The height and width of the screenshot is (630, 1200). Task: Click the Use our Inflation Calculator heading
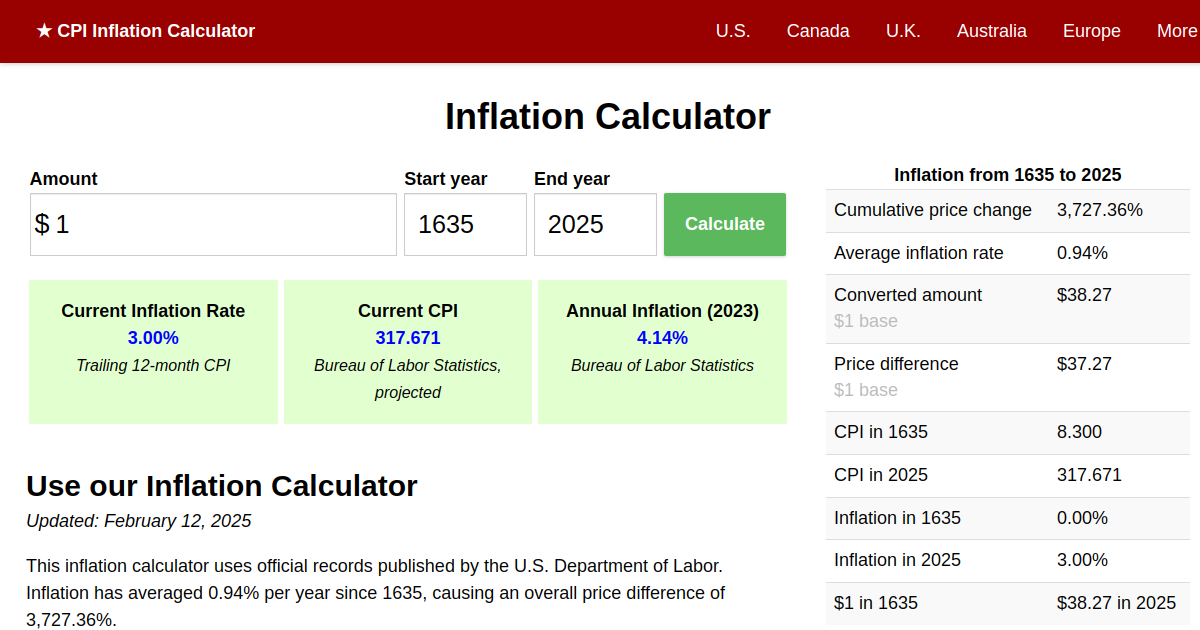221,486
